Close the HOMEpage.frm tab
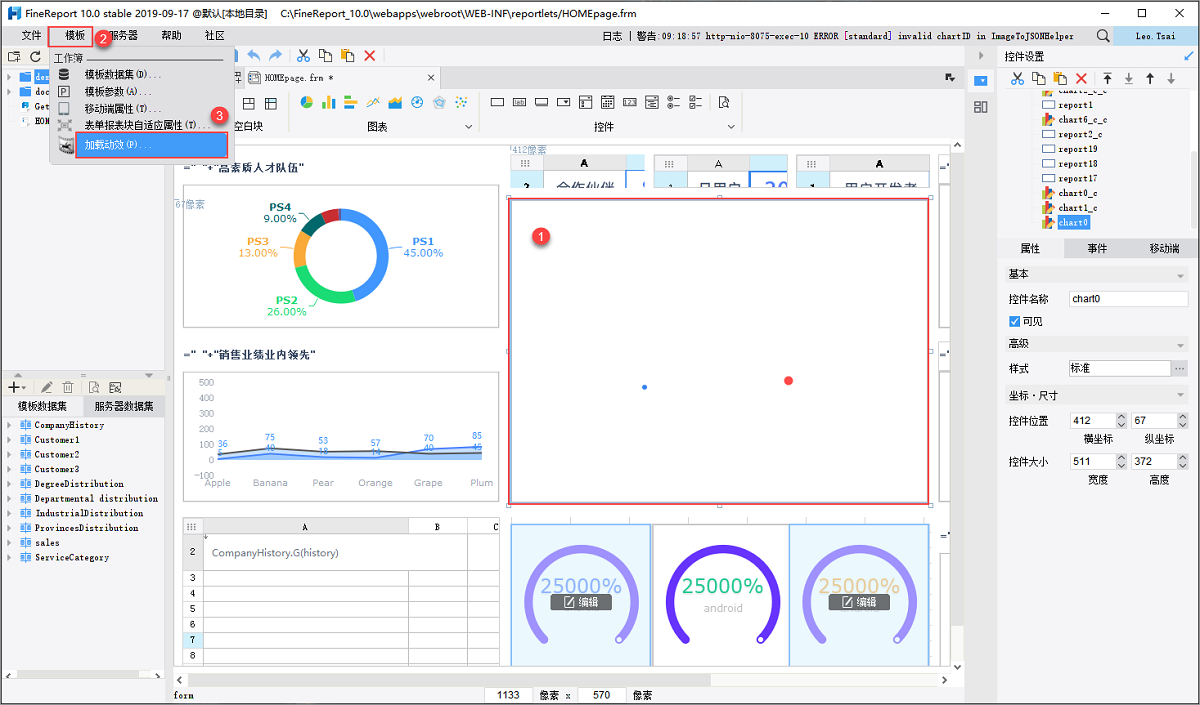 432,77
